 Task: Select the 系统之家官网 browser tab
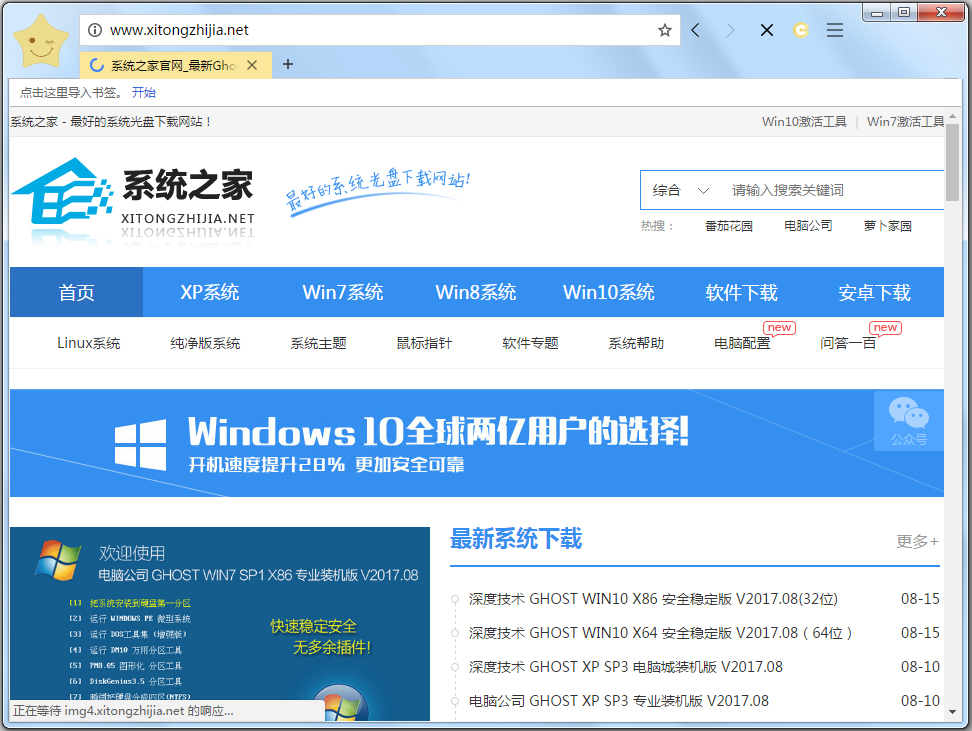click(175, 65)
